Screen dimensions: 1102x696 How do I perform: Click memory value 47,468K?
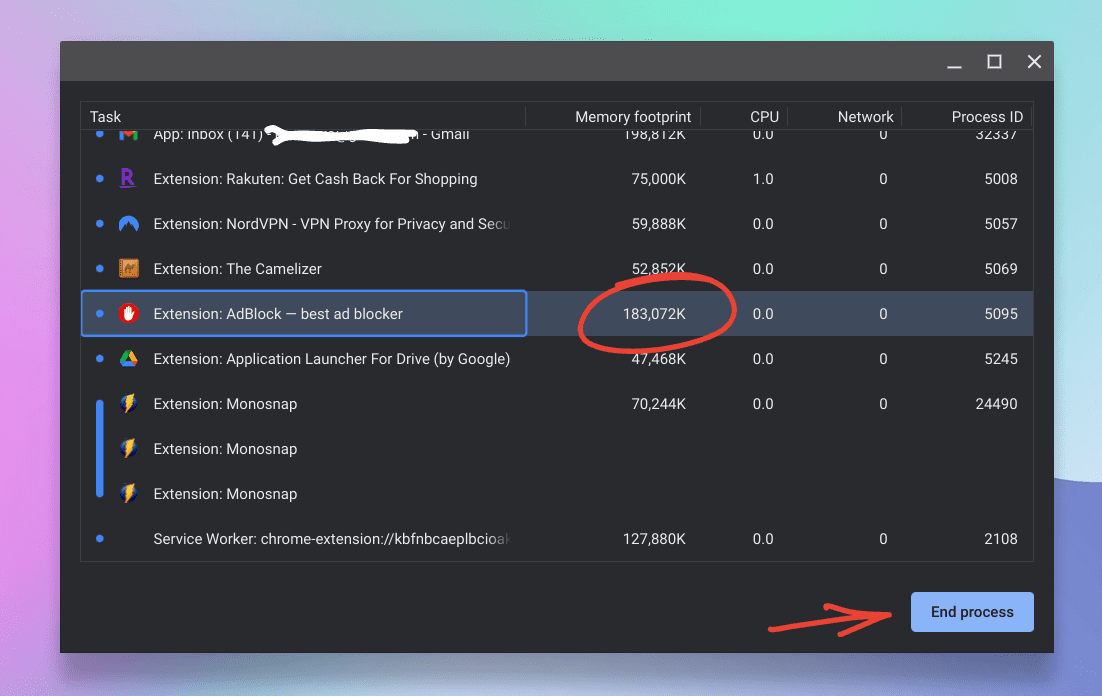coord(658,359)
